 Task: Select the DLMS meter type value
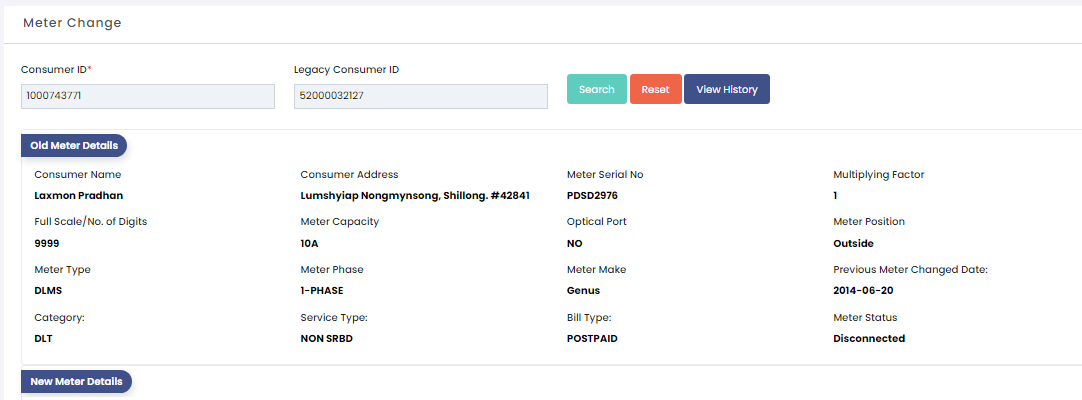point(48,290)
